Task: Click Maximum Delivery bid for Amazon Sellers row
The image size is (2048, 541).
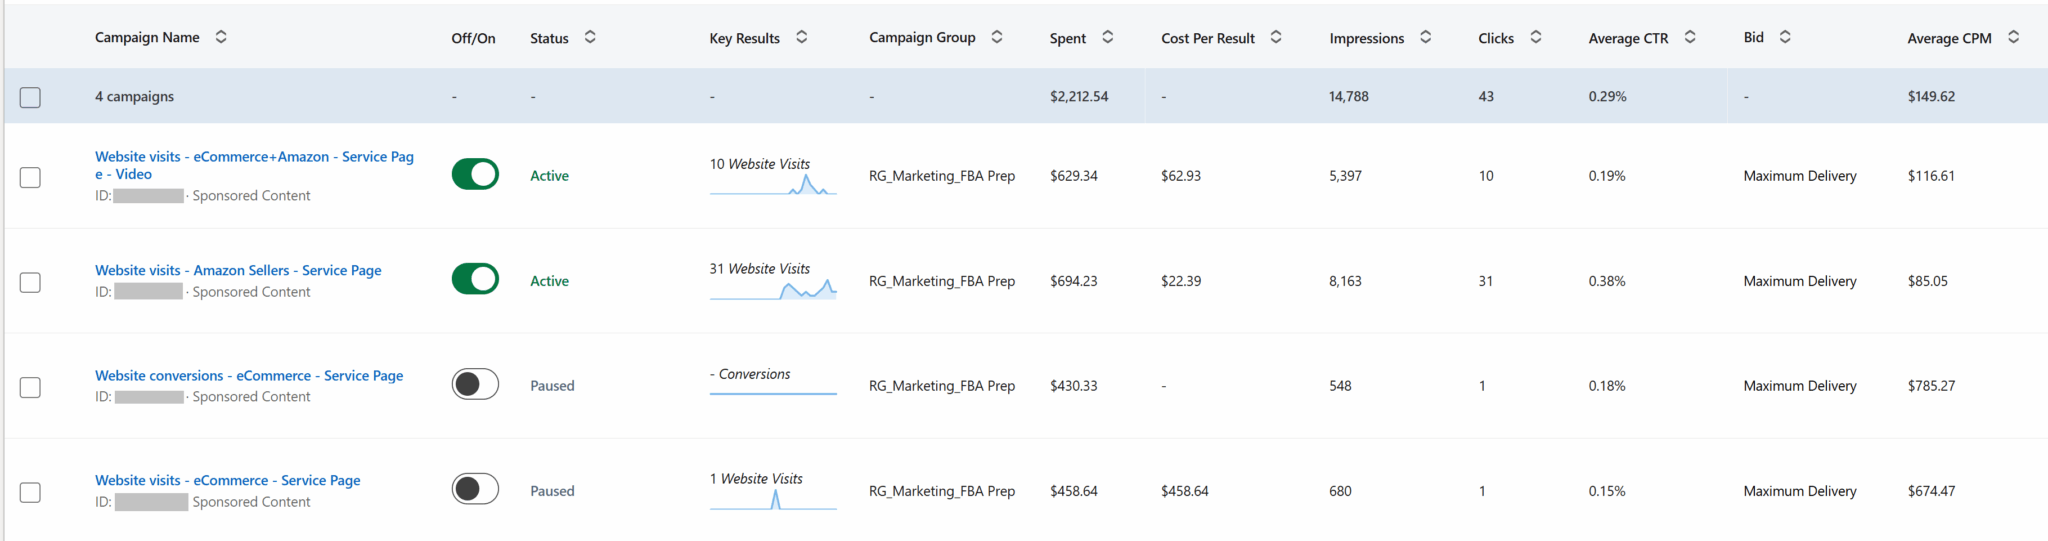Action: (x=1800, y=281)
